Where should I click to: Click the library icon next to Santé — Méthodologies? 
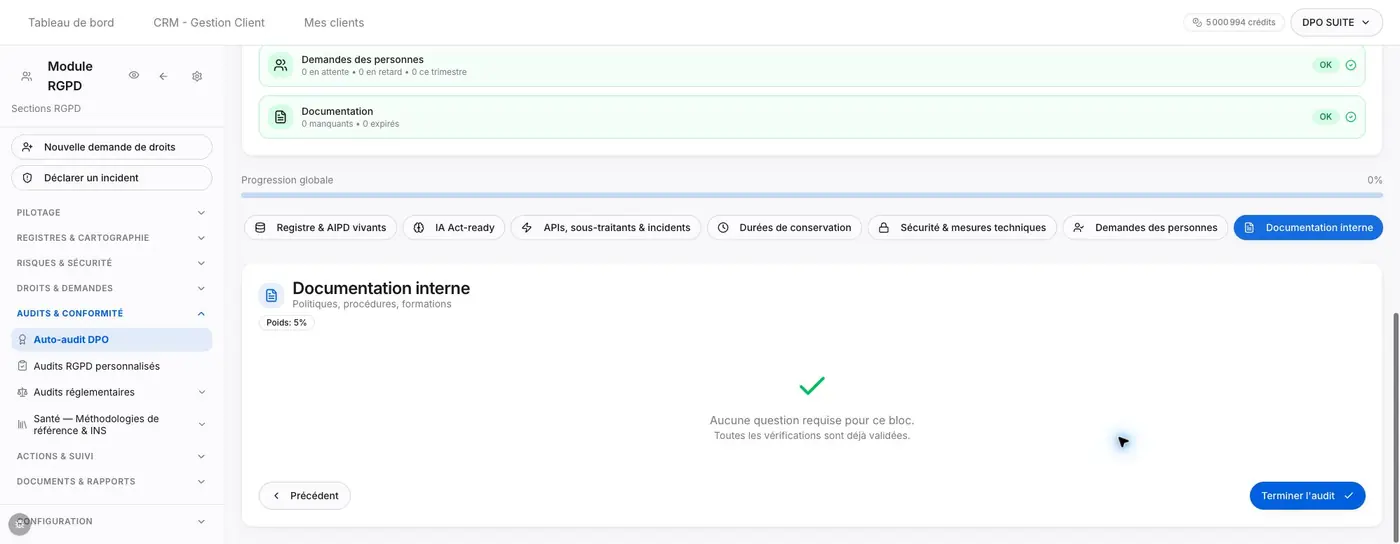tap(23, 425)
